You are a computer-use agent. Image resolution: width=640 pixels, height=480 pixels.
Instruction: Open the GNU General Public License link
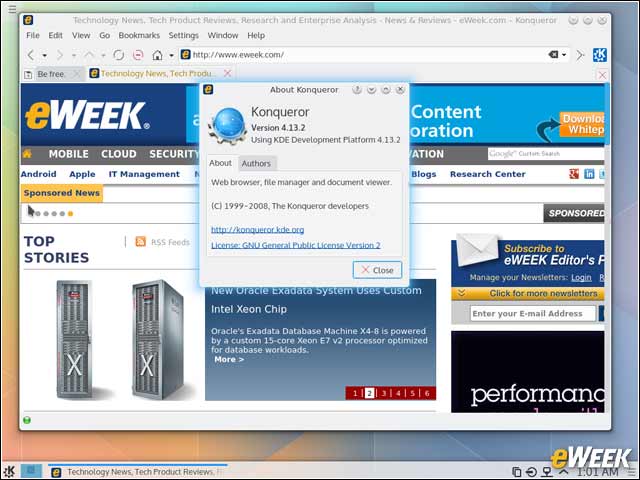coord(296,245)
